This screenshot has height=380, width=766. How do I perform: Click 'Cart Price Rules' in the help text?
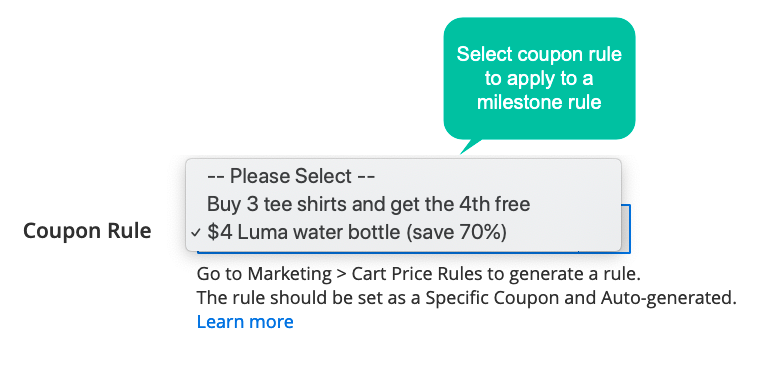pos(417,274)
